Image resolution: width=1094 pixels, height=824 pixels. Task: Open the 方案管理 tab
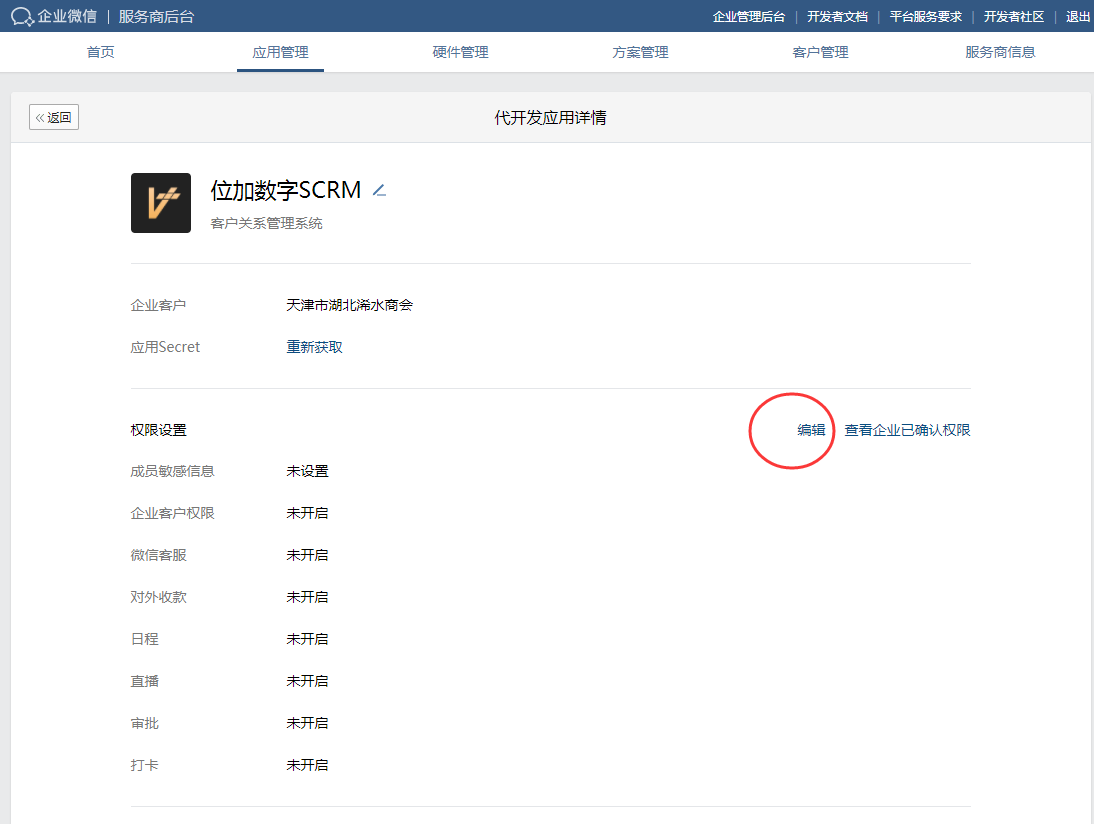tap(640, 52)
